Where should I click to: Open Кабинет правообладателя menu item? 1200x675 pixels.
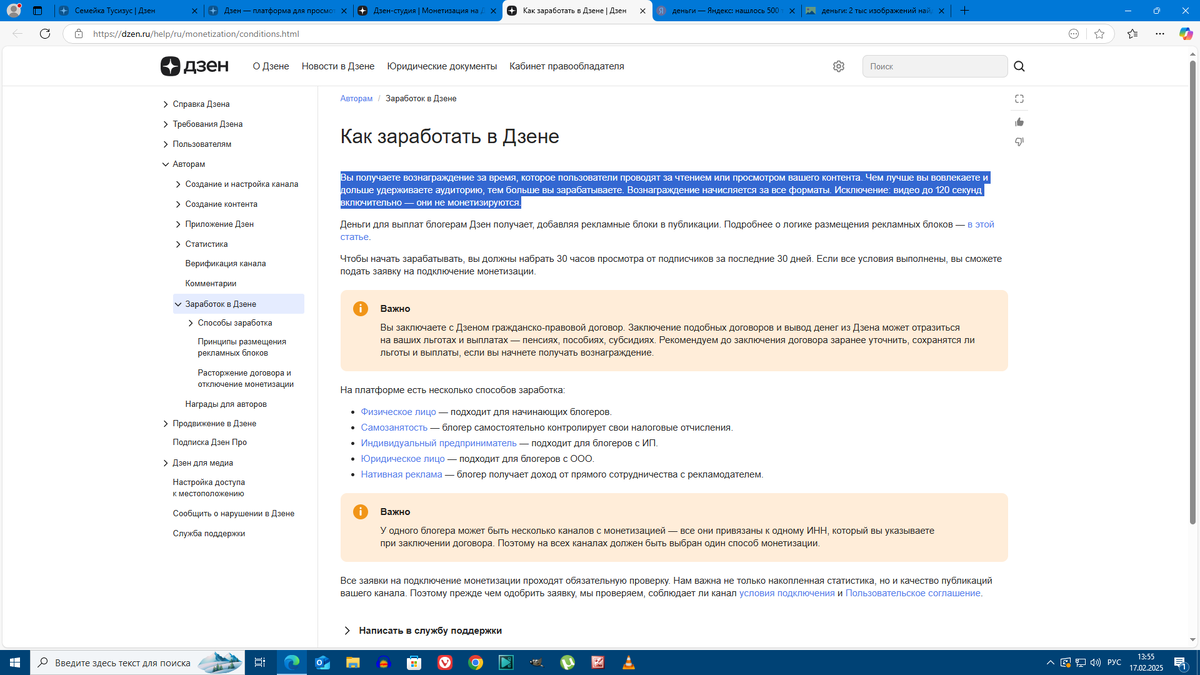[x=567, y=66]
